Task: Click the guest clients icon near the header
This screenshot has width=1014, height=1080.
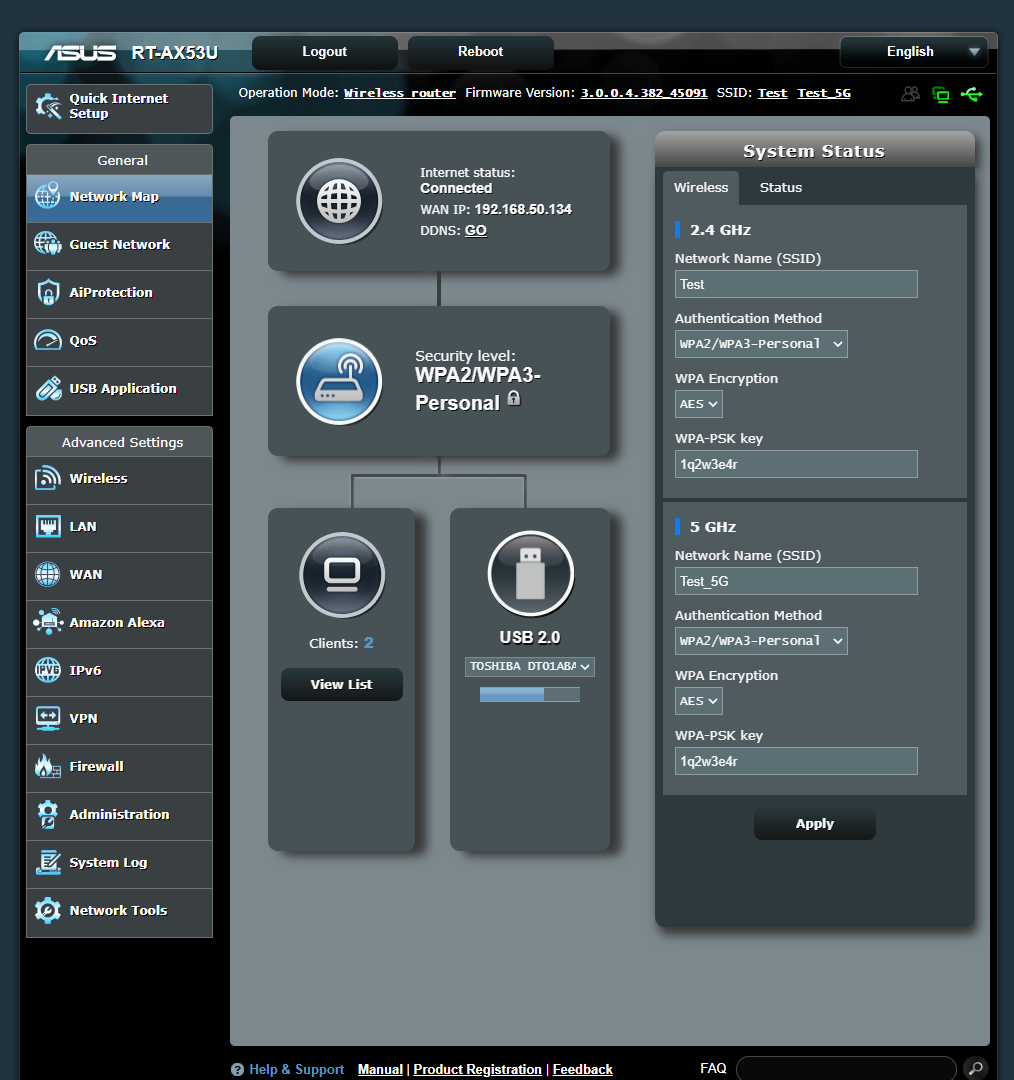Action: click(x=910, y=93)
